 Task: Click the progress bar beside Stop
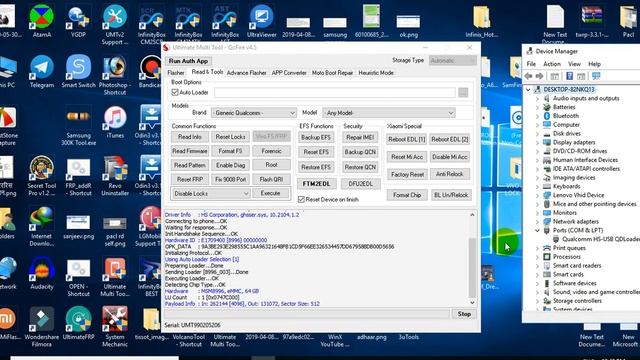pyautogui.click(x=307, y=314)
